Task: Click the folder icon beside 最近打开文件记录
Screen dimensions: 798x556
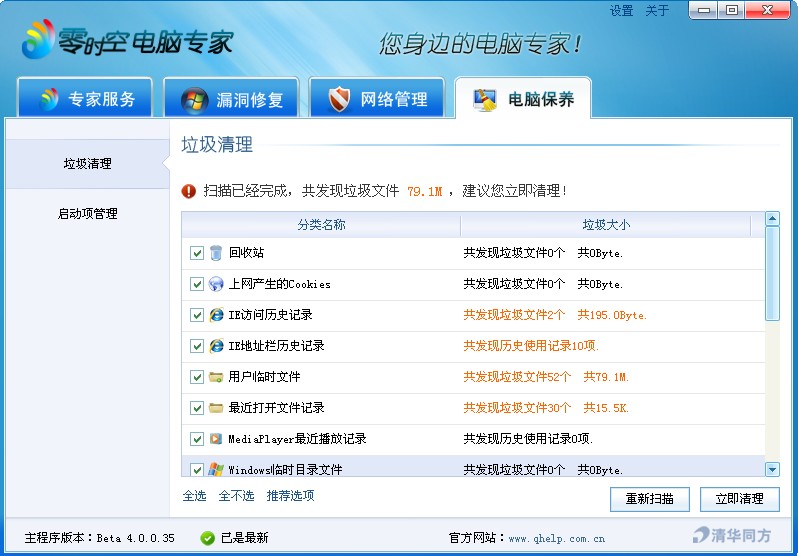Action: (216, 408)
